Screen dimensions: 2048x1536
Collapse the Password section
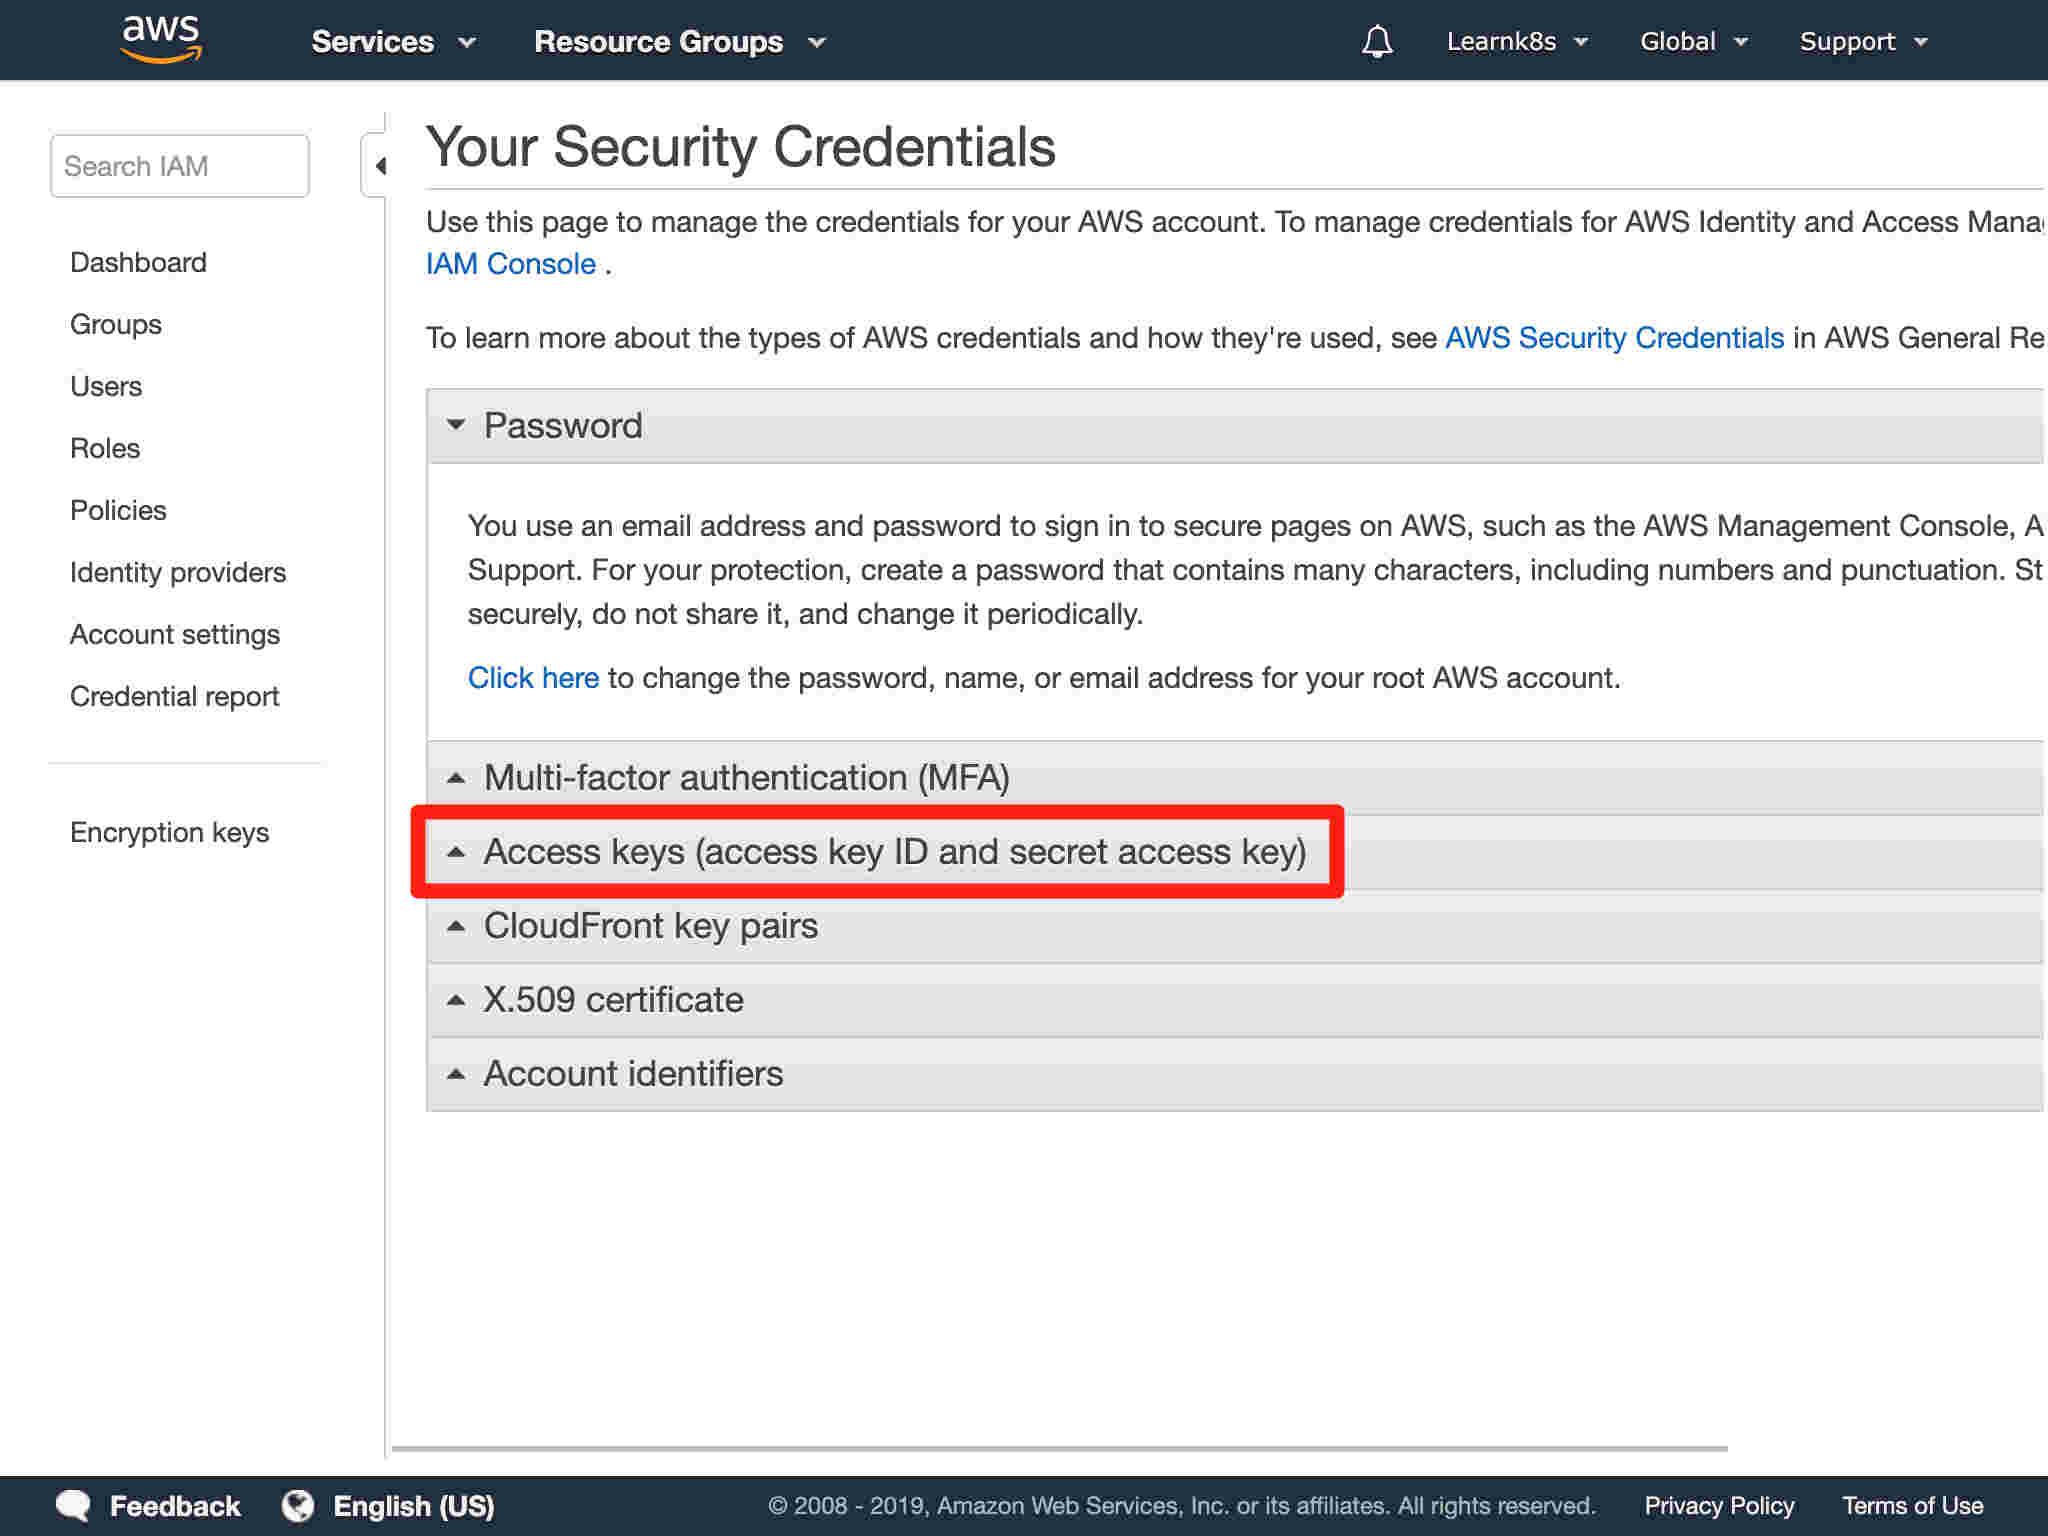tap(1235, 425)
